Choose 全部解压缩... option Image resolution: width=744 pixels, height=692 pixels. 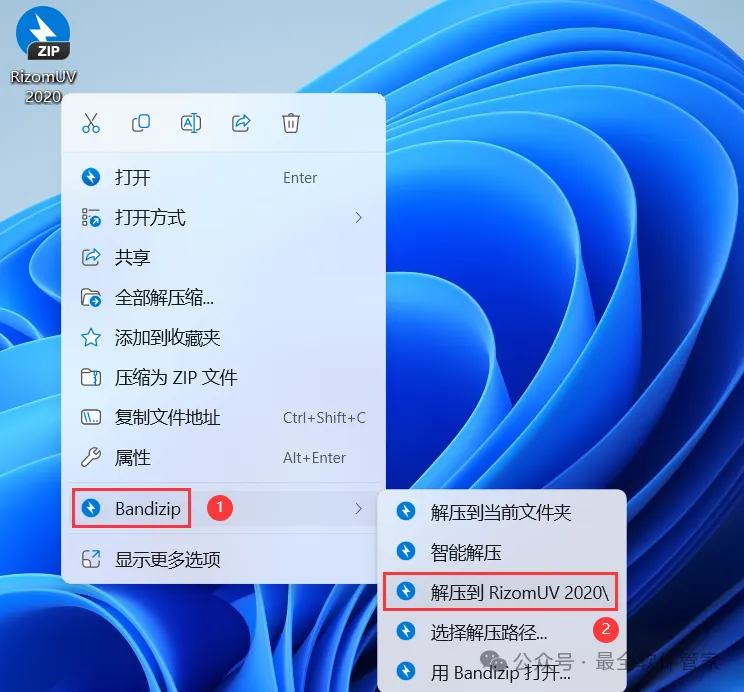click(x=223, y=298)
